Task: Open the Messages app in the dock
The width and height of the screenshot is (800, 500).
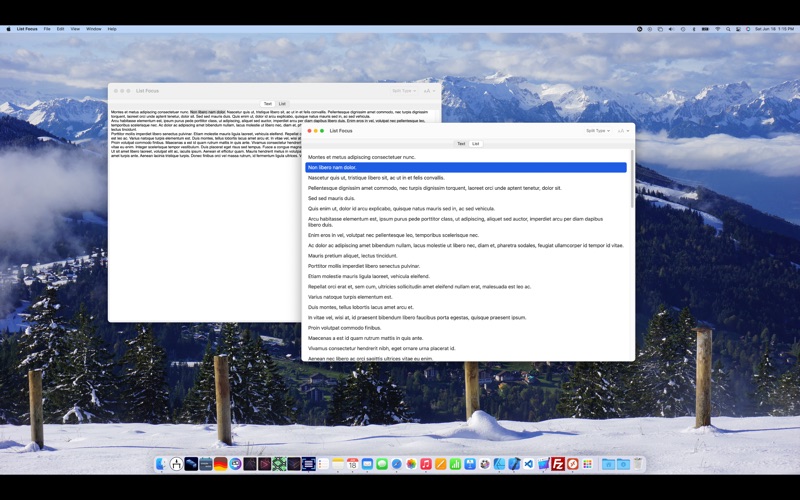Action: click(382, 464)
